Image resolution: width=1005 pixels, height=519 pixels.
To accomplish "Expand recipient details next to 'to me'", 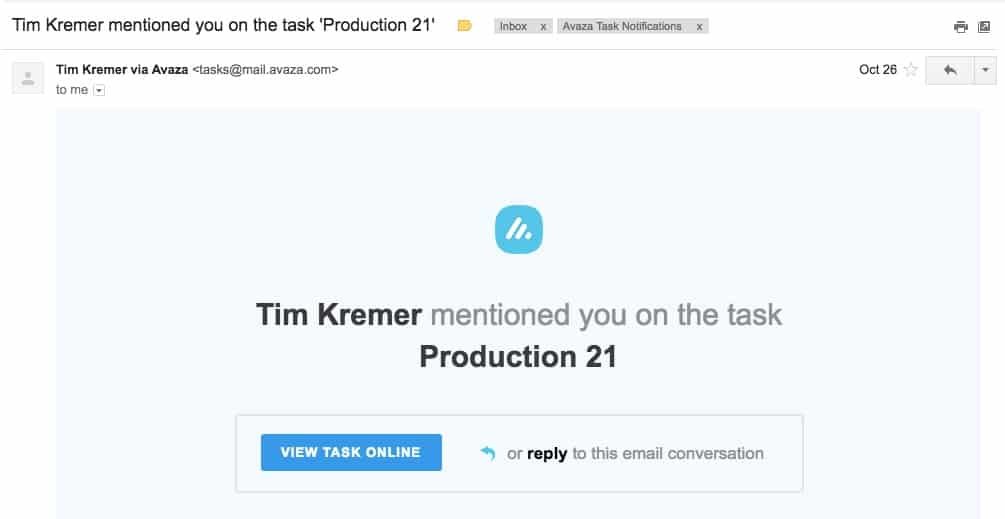I will (x=98, y=90).
